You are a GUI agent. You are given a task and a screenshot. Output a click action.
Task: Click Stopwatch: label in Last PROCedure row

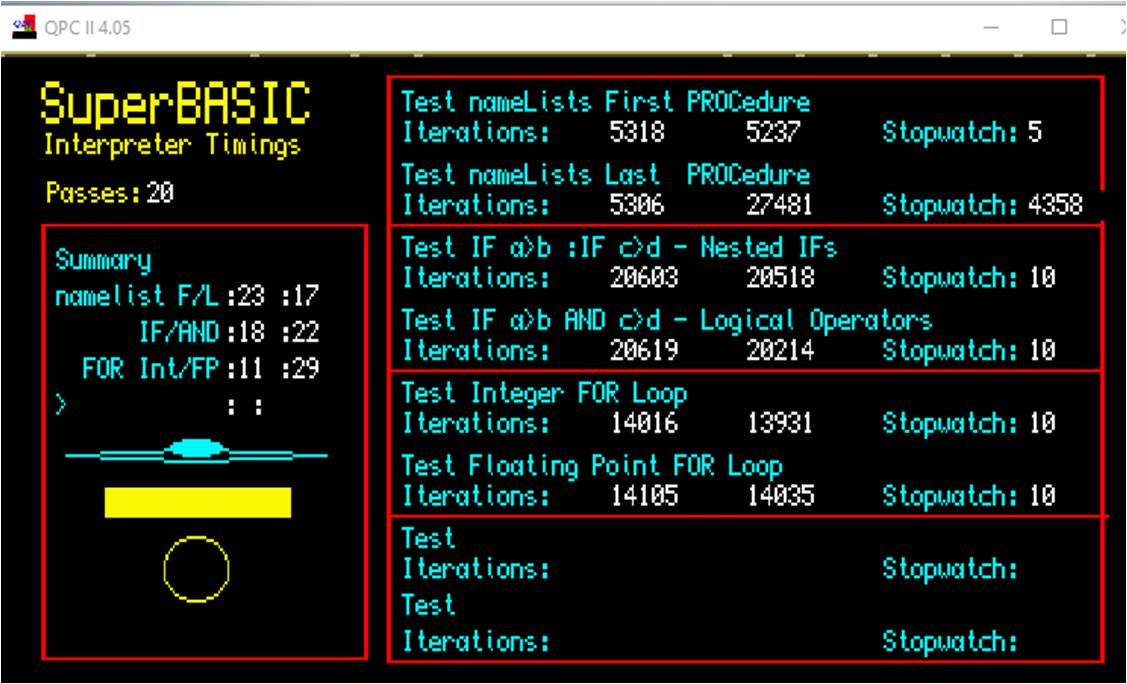[x=950, y=205]
